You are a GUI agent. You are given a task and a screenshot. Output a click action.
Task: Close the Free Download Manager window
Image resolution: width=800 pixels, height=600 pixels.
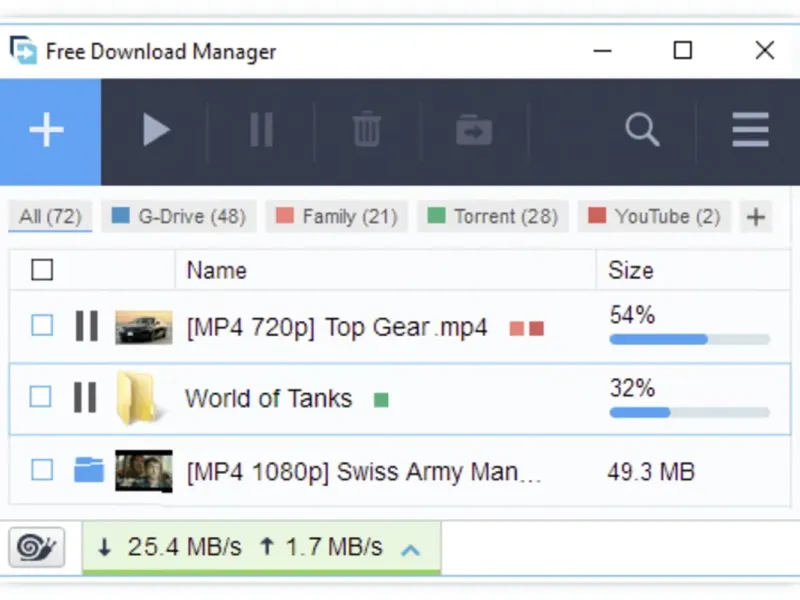click(x=765, y=51)
